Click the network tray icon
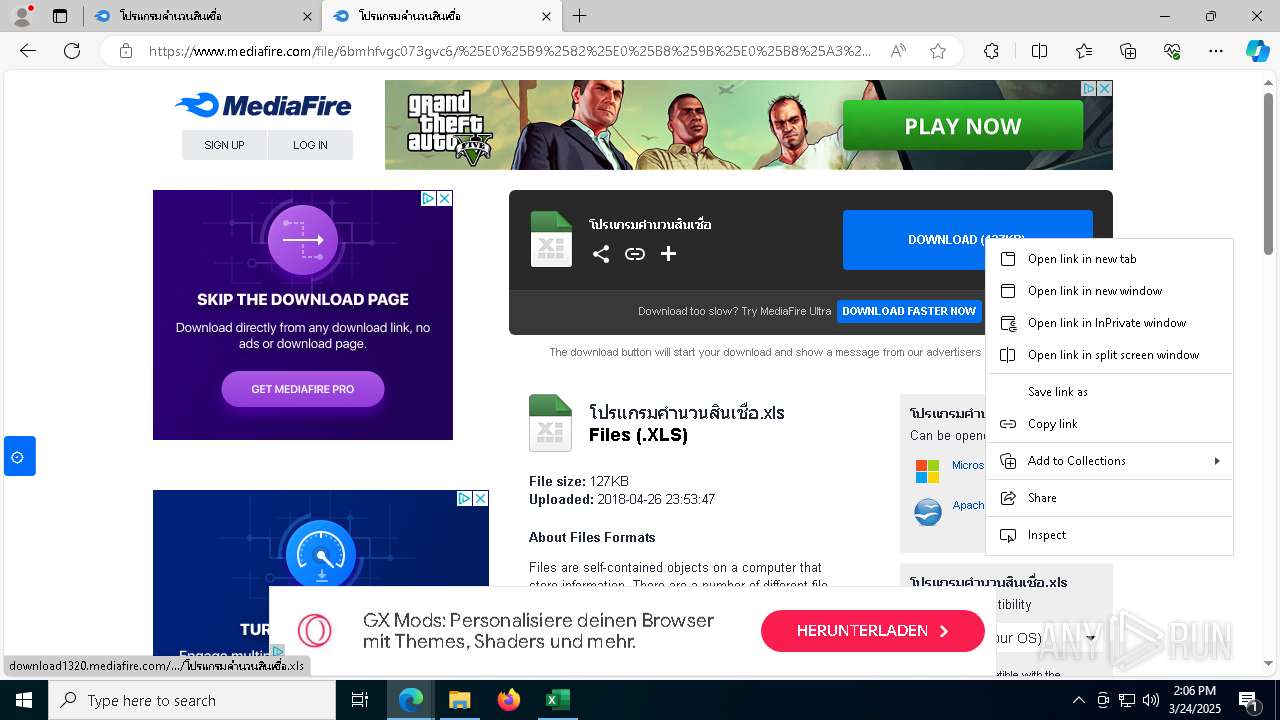 point(1127,700)
